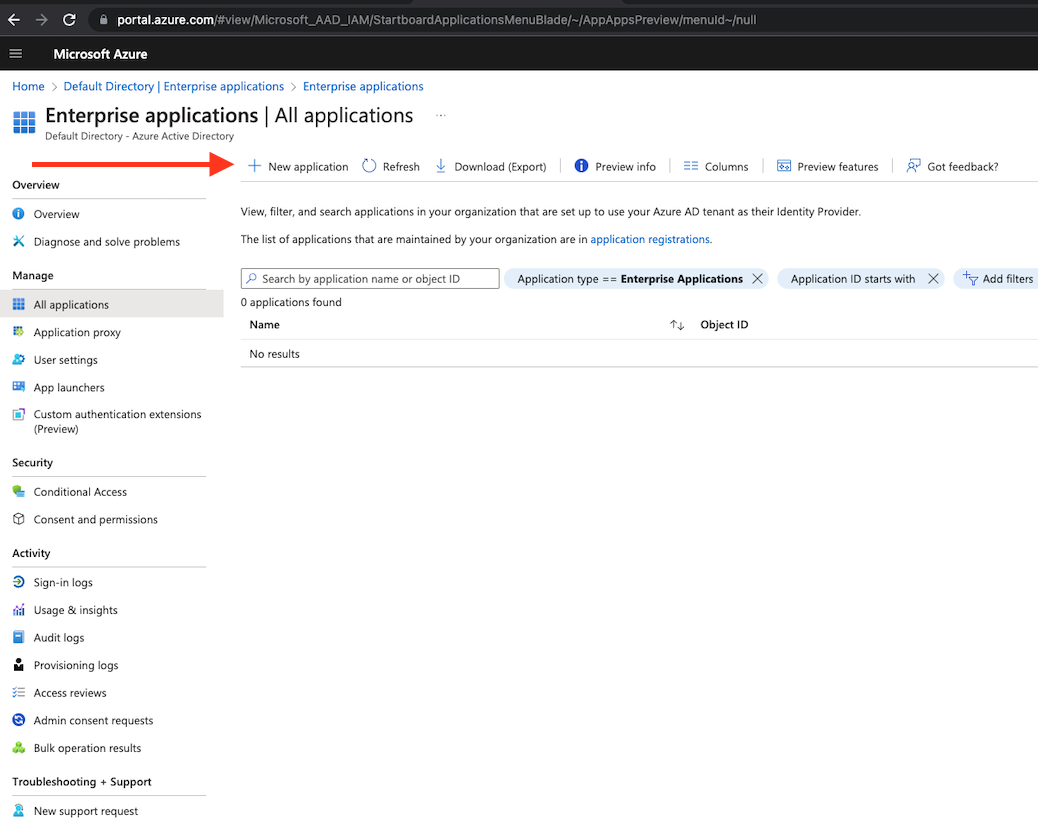Click the Got feedback person icon
This screenshot has width=1038, height=840.
point(914,166)
